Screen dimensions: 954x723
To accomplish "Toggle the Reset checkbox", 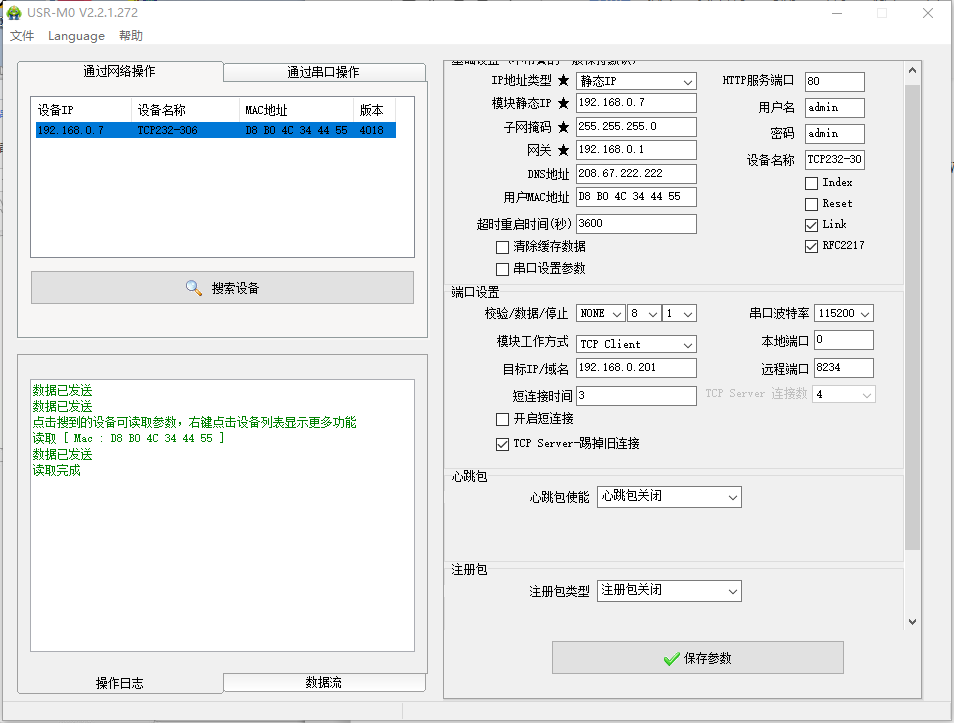I will point(811,204).
